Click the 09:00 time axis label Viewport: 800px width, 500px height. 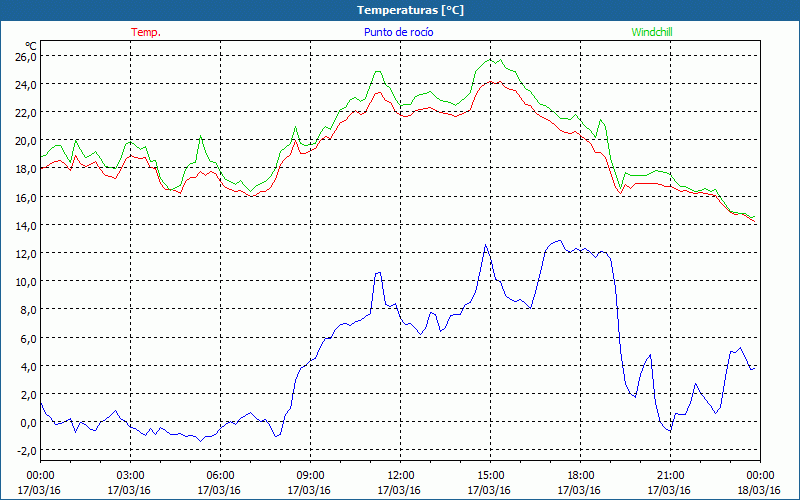[x=310, y=476]
